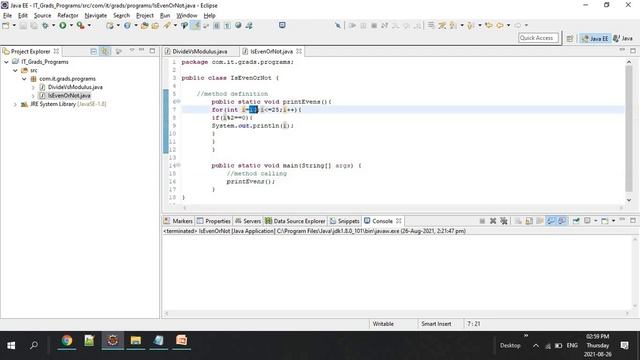Open the Open Console dropdown arrow
Viewport: 640px width, 360px height.
[x=613, y=221]
